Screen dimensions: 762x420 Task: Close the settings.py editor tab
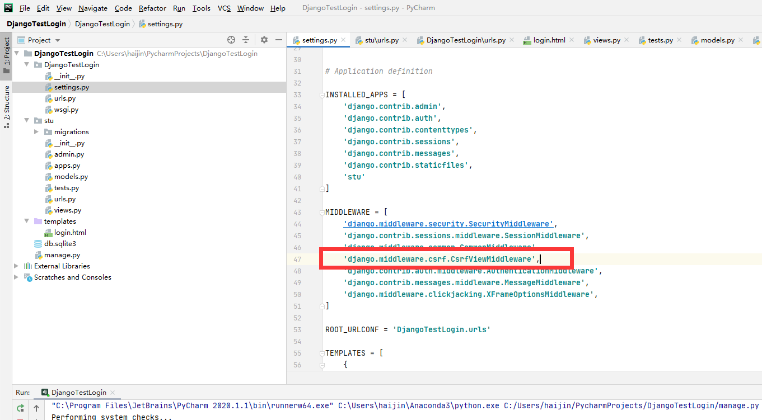coord(344,41)
